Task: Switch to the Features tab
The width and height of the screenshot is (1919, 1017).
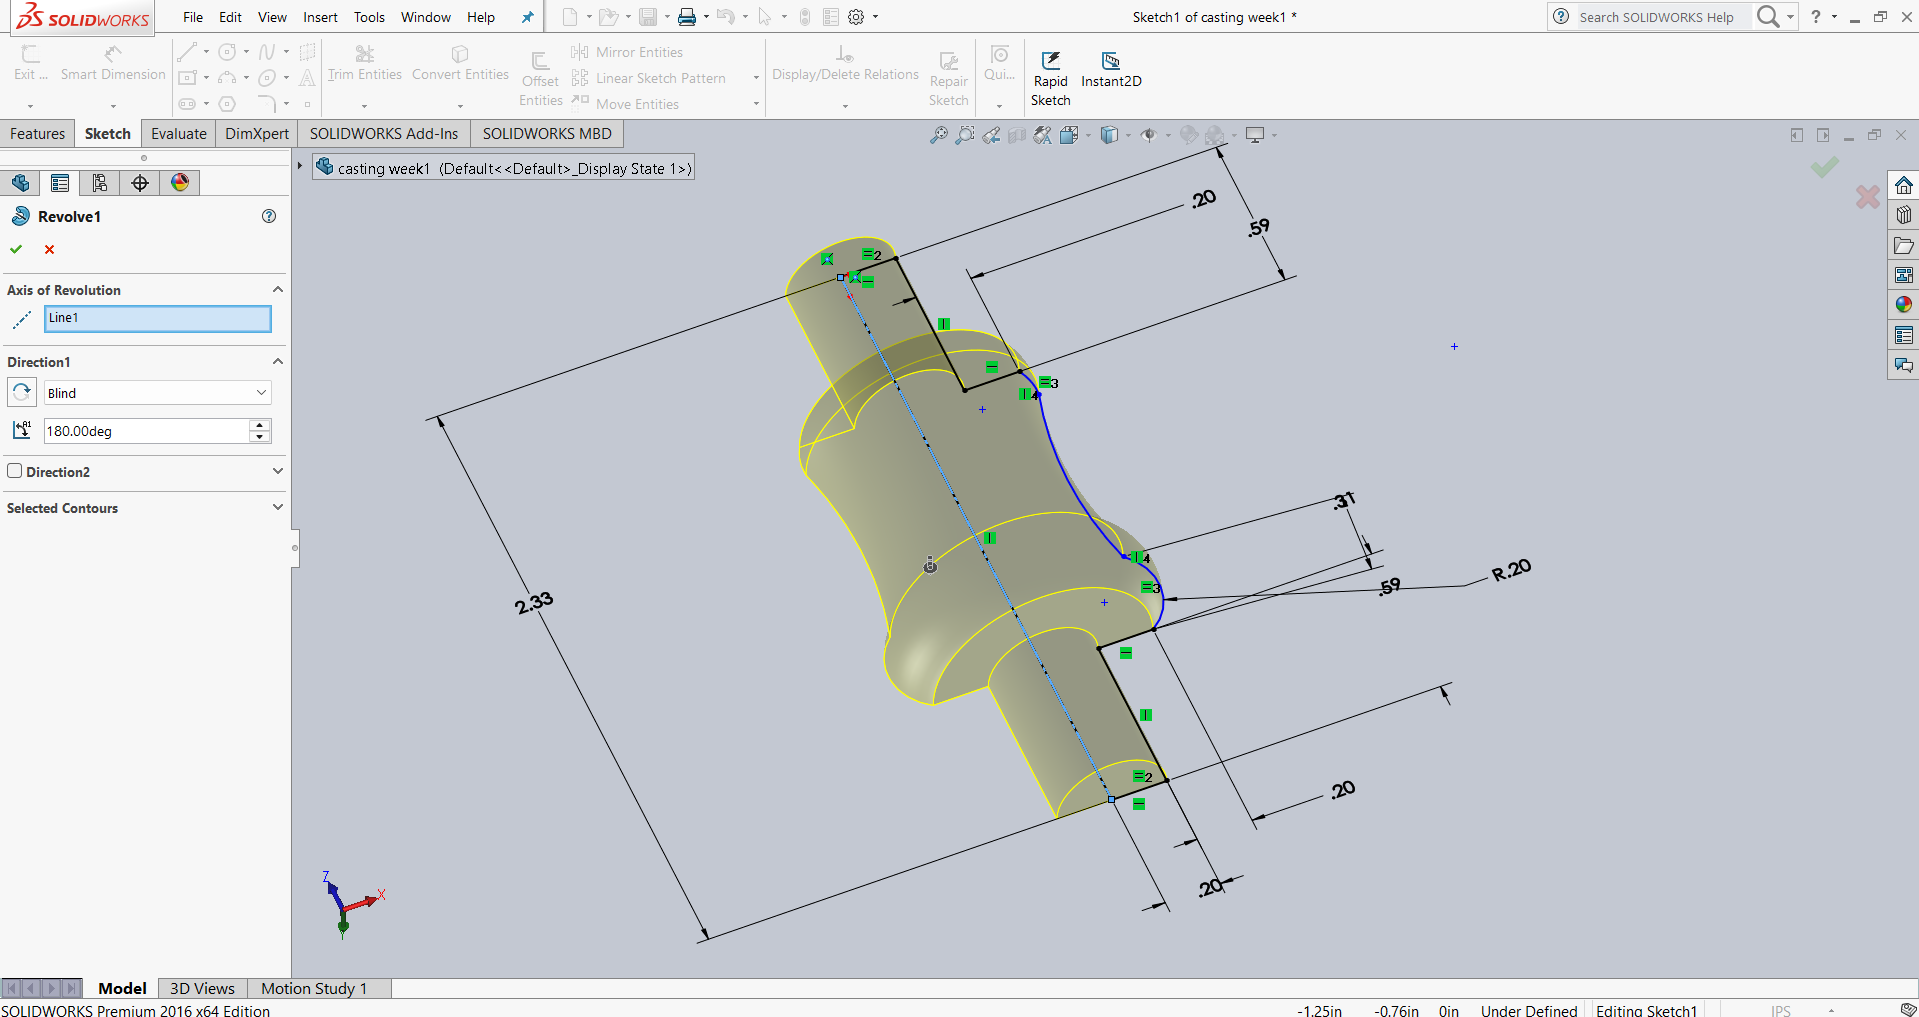Action: tap(38, 134)
